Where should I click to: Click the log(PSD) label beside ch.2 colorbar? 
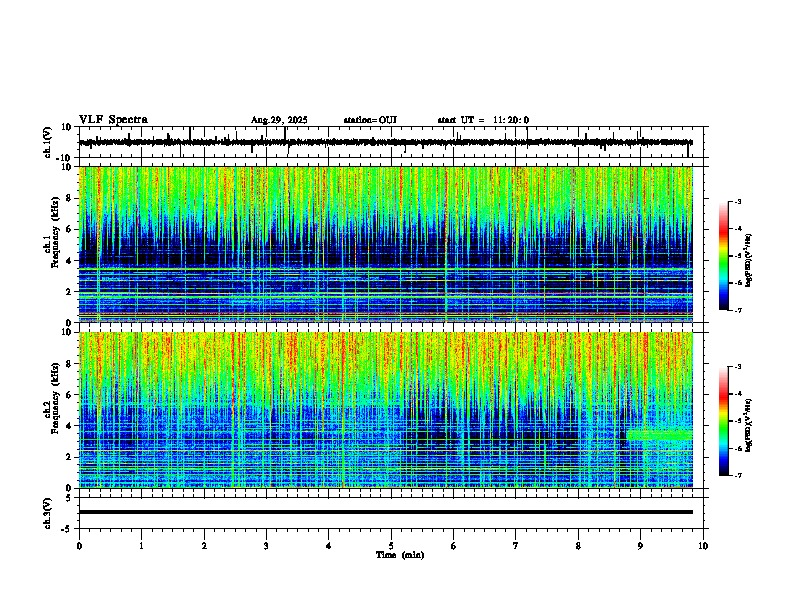[749, 425]
